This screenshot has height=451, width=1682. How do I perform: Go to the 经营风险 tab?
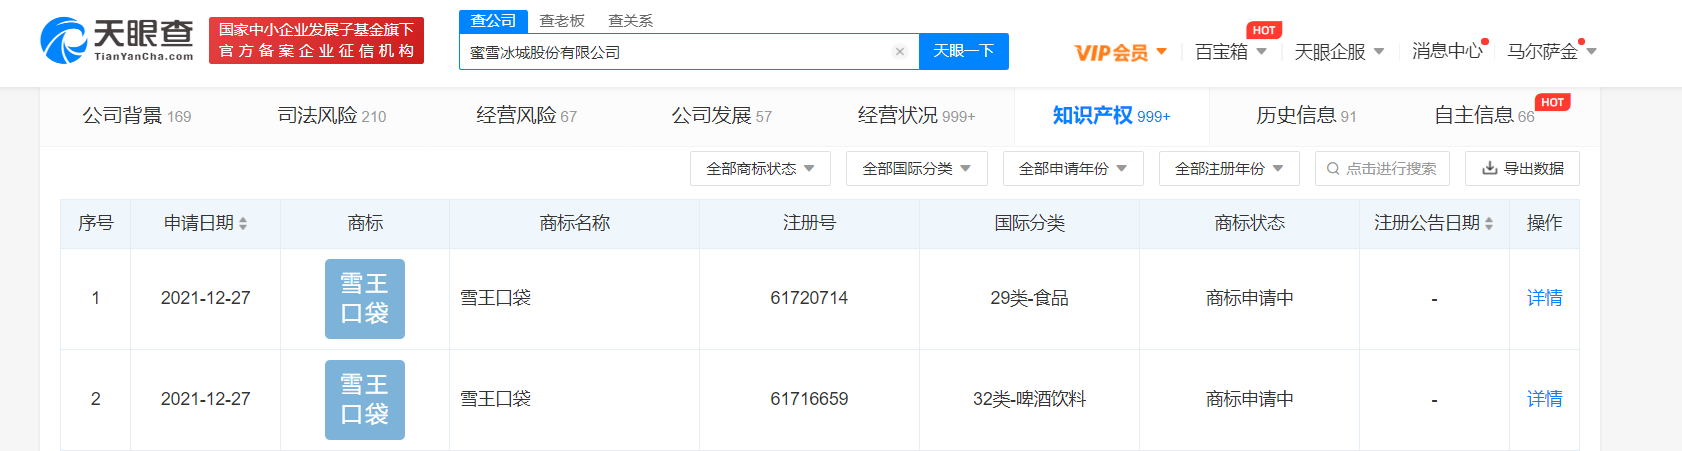tap(527, 116)
